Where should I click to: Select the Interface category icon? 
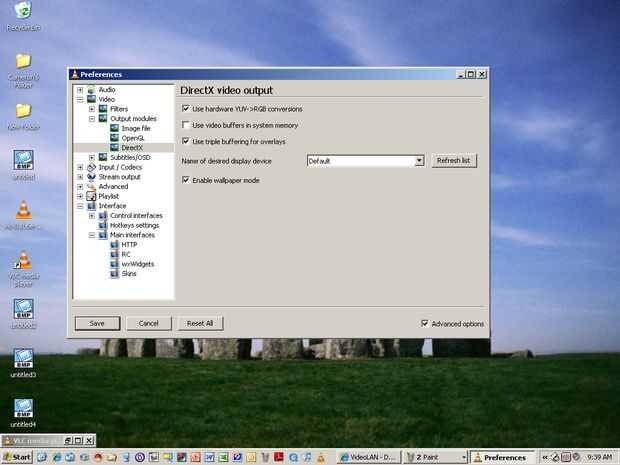[91, 206]
